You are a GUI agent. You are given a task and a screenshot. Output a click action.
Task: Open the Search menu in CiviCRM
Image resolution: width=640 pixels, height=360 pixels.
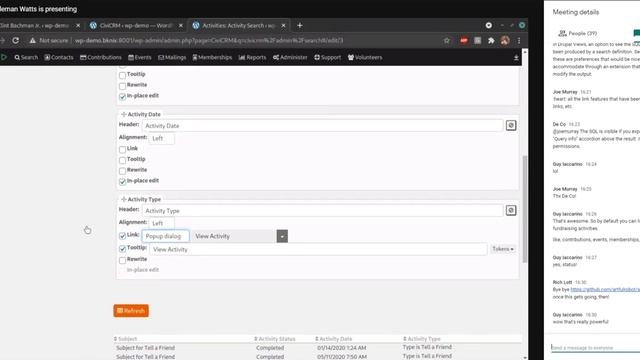tap(26, 58)
